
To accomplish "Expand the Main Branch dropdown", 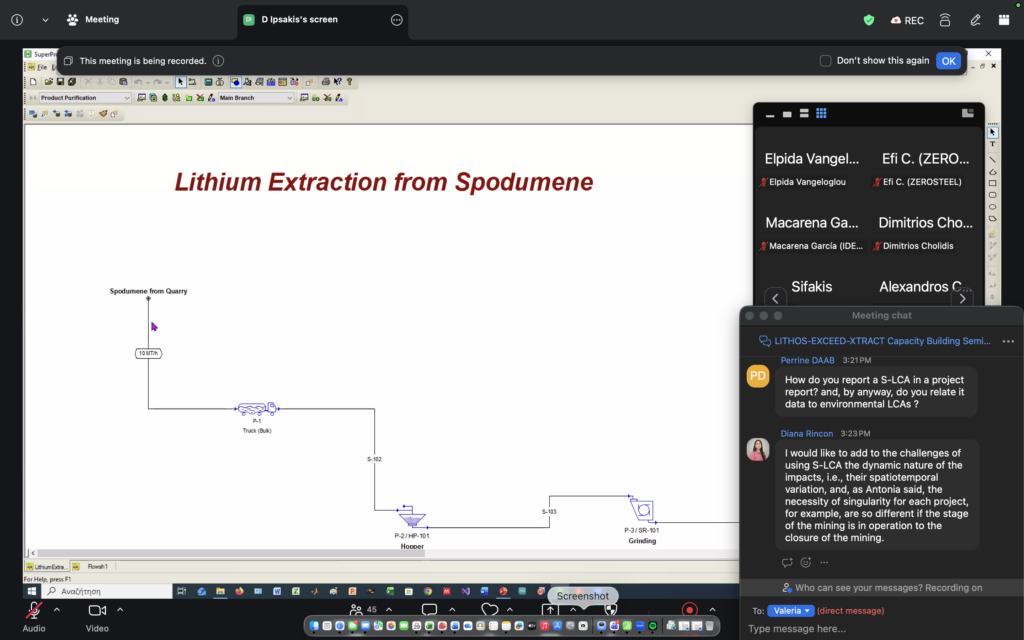I will click(x=255, y=98).
